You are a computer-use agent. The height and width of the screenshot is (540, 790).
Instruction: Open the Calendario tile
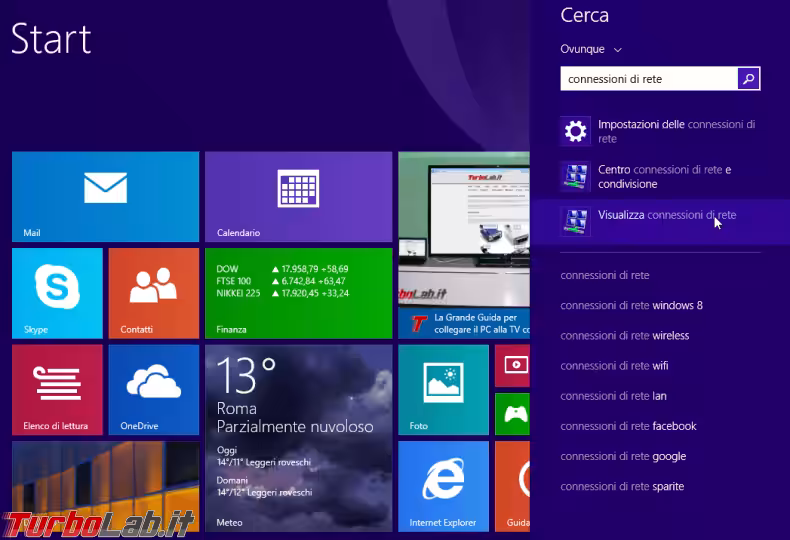(x=298, y=196)
